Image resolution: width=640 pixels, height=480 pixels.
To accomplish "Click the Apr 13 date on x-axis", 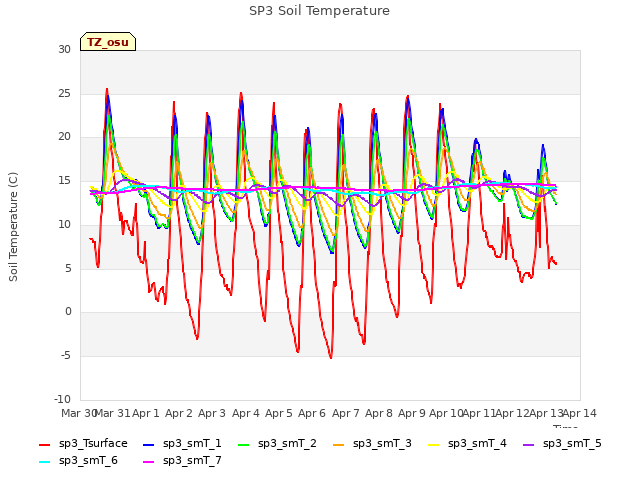I will tap(546, 413).
